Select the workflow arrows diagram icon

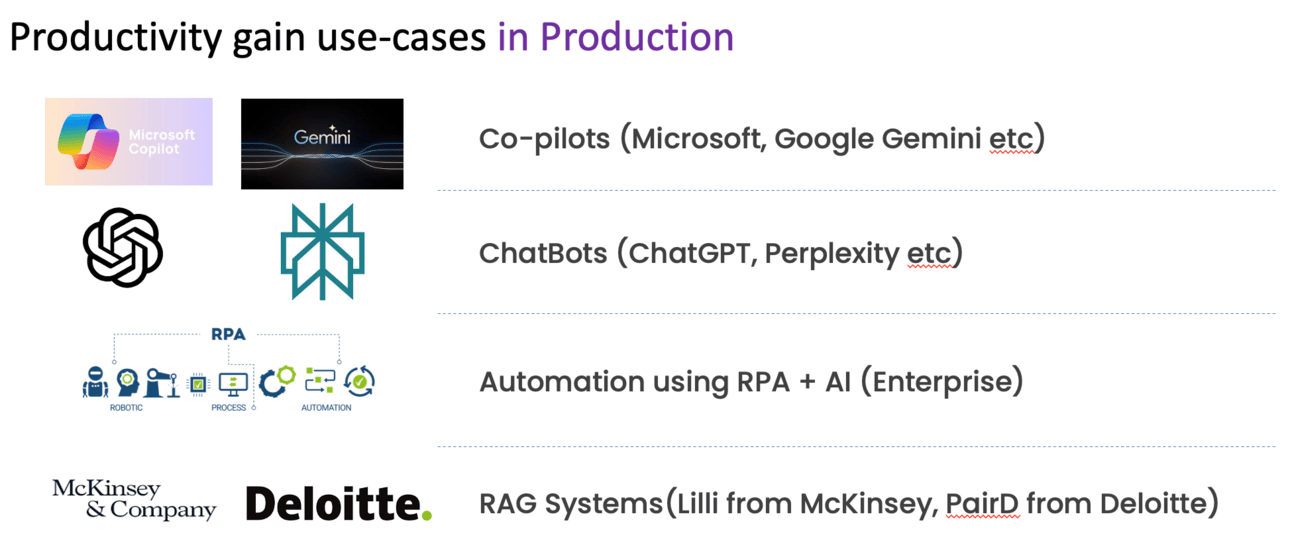click(x=320, y=382)
